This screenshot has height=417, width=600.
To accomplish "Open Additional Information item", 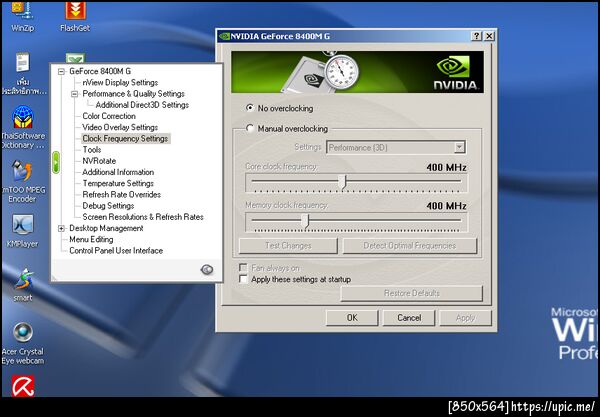I will (118, 172).
